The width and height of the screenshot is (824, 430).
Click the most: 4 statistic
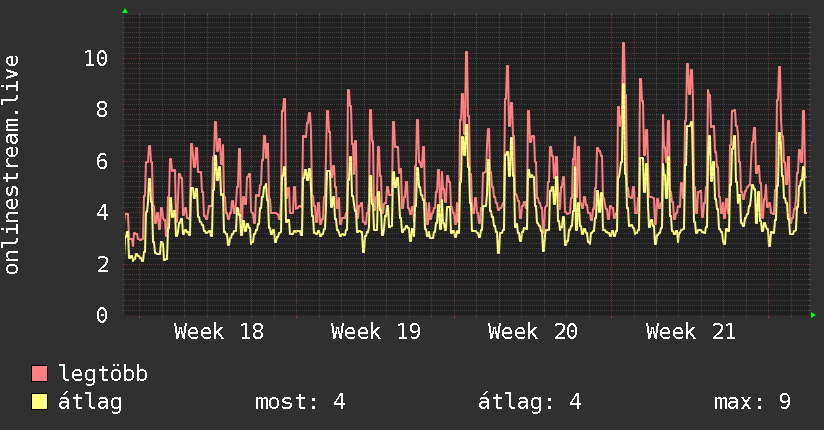(300, 402)
